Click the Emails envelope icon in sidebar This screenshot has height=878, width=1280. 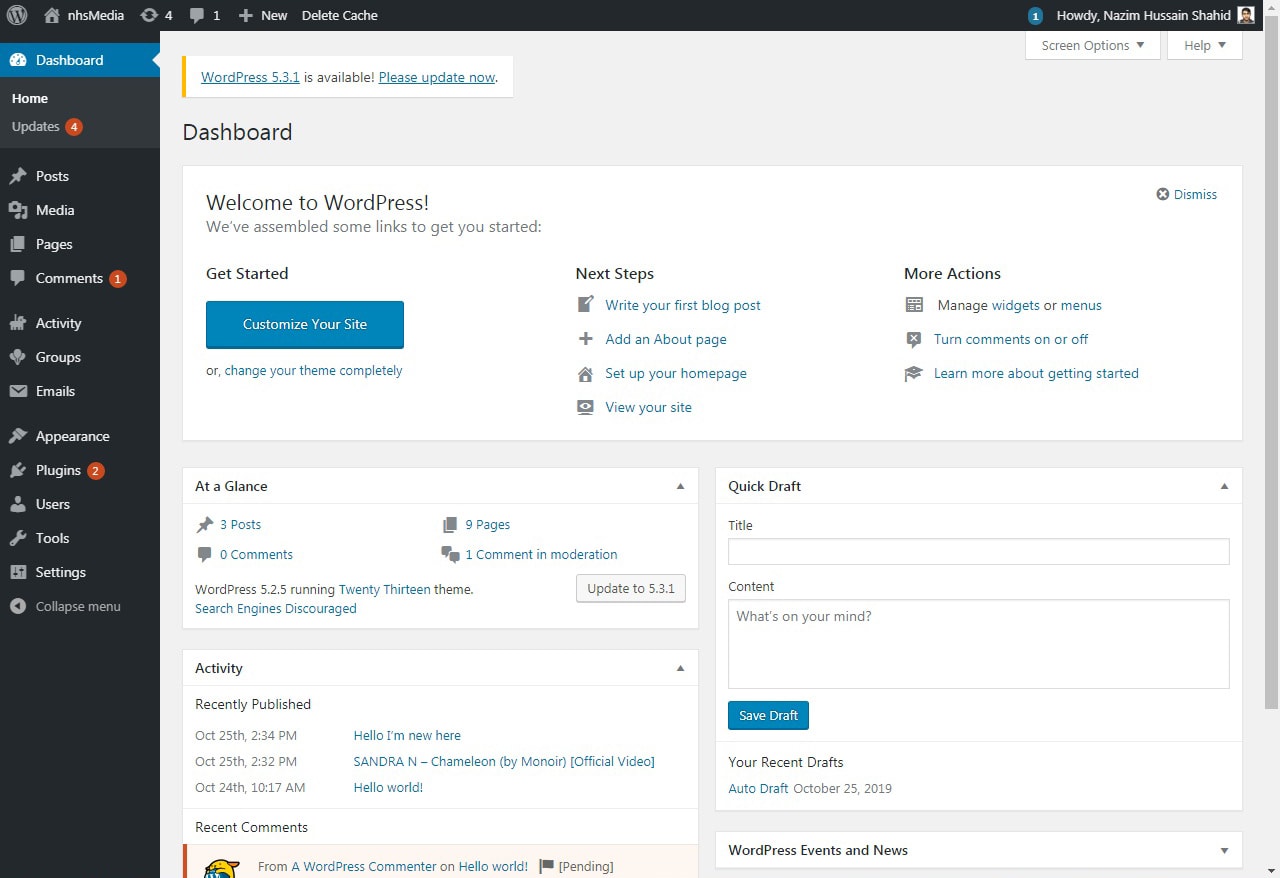pos(18,391)
